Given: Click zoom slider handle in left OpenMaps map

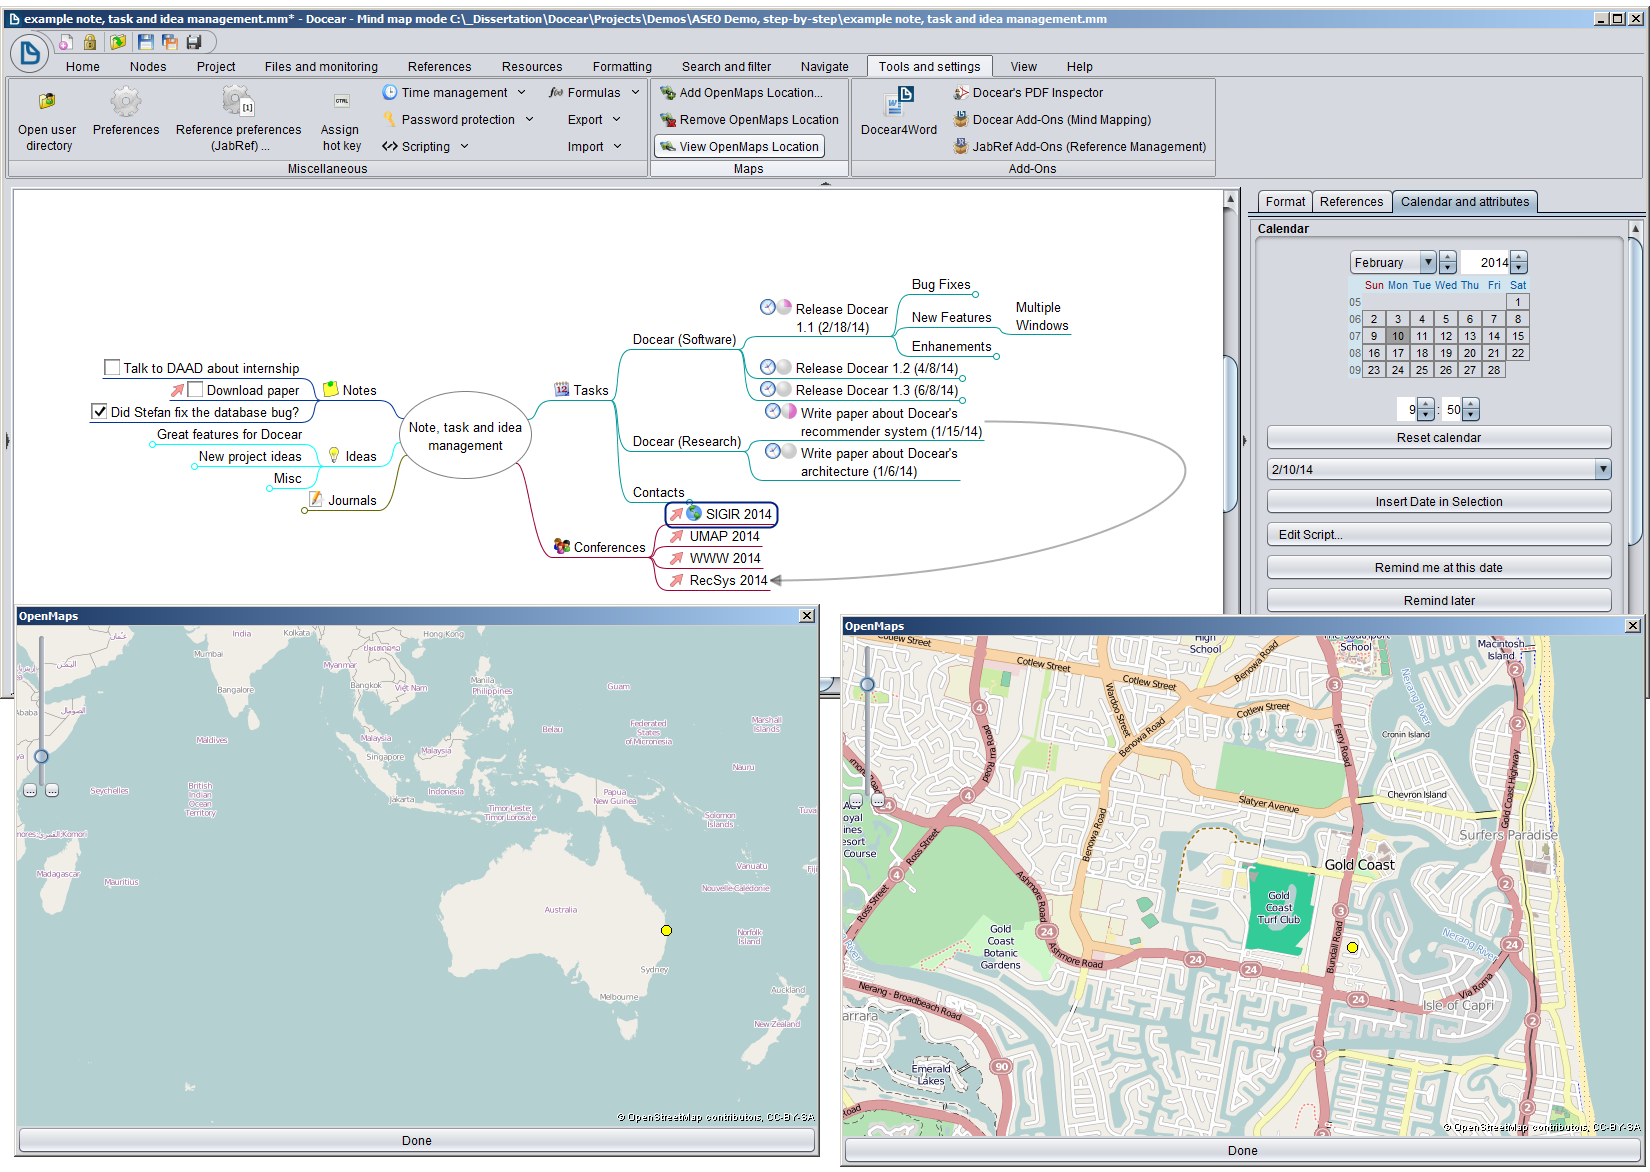Looking at the screenshot, I should [x=41, y=756].
